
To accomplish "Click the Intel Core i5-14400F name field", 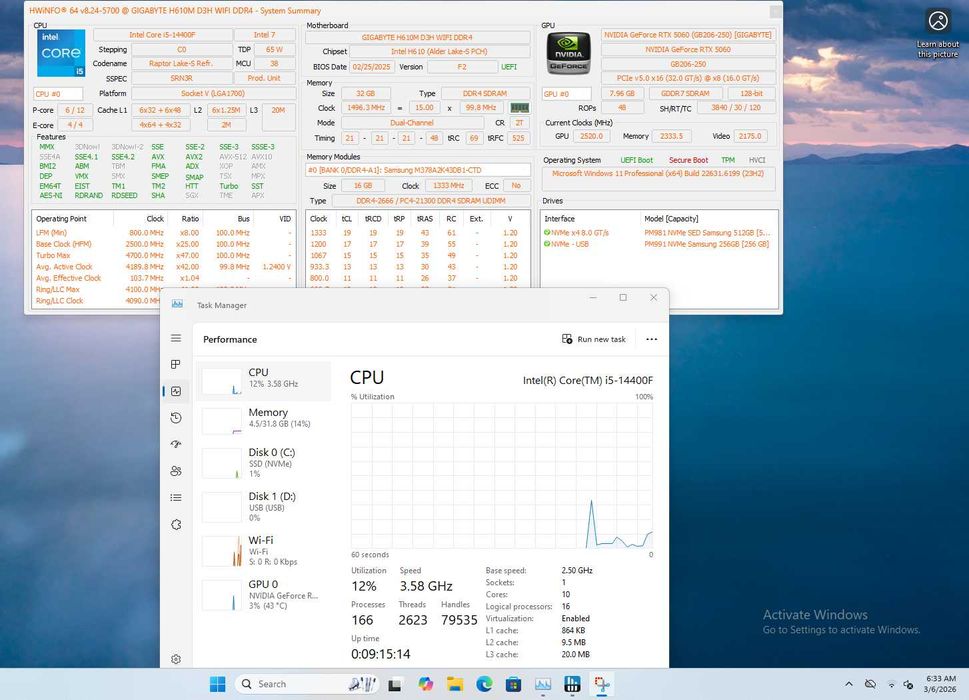I will [x=163, y=35].
